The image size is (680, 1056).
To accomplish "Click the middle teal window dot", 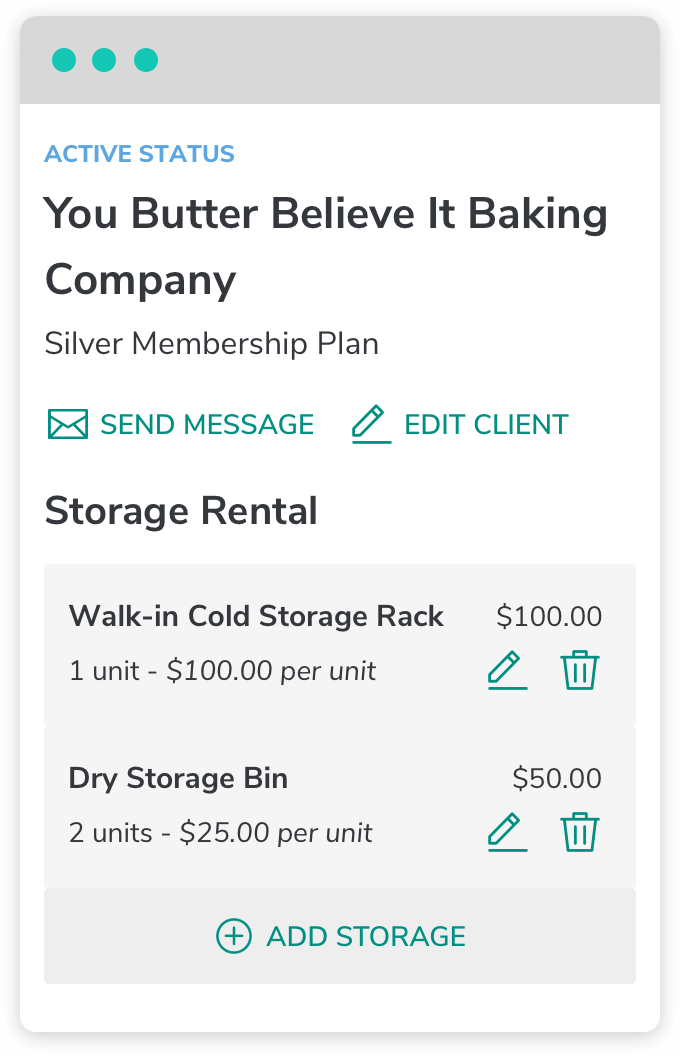I will pos(104,60).
